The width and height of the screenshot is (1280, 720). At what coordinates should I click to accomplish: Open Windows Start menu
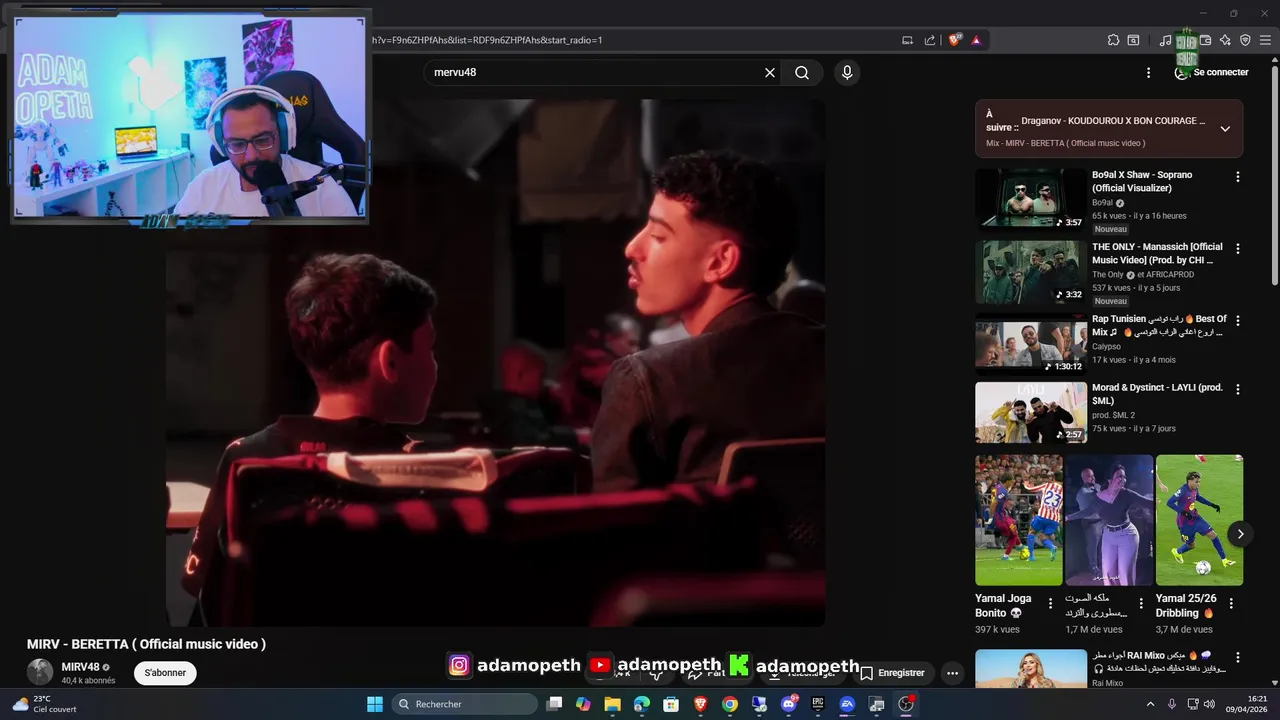(375, 704)
